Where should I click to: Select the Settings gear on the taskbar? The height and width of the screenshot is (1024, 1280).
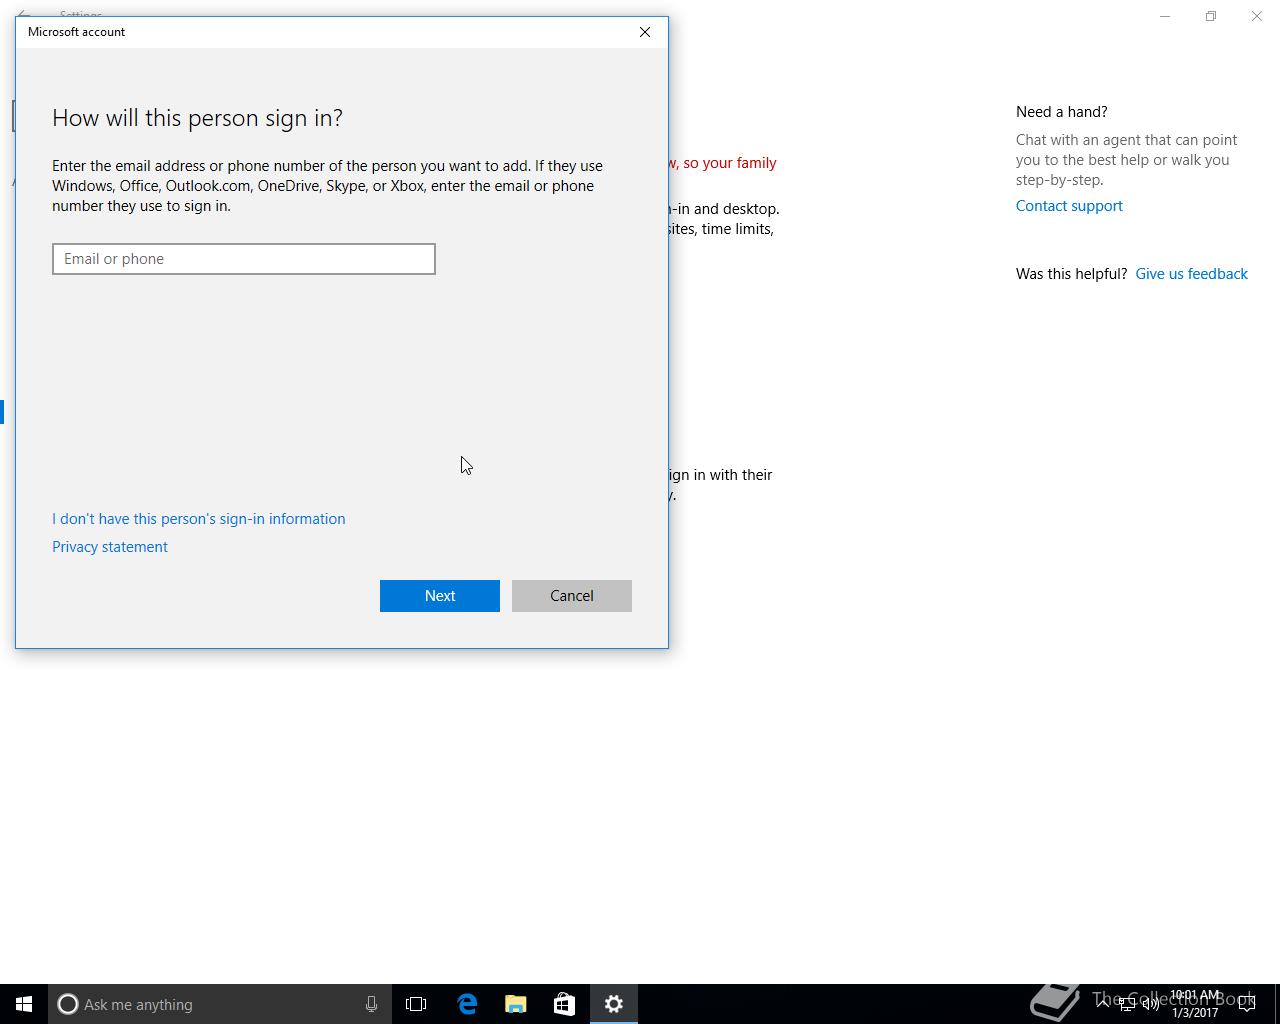pos(613,1004)
